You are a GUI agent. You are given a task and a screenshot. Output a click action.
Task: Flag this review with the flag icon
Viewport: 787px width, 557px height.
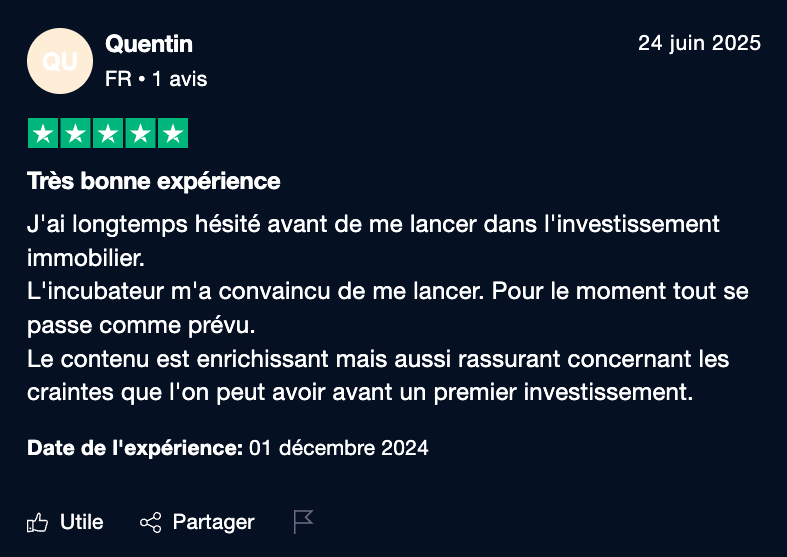303,522
